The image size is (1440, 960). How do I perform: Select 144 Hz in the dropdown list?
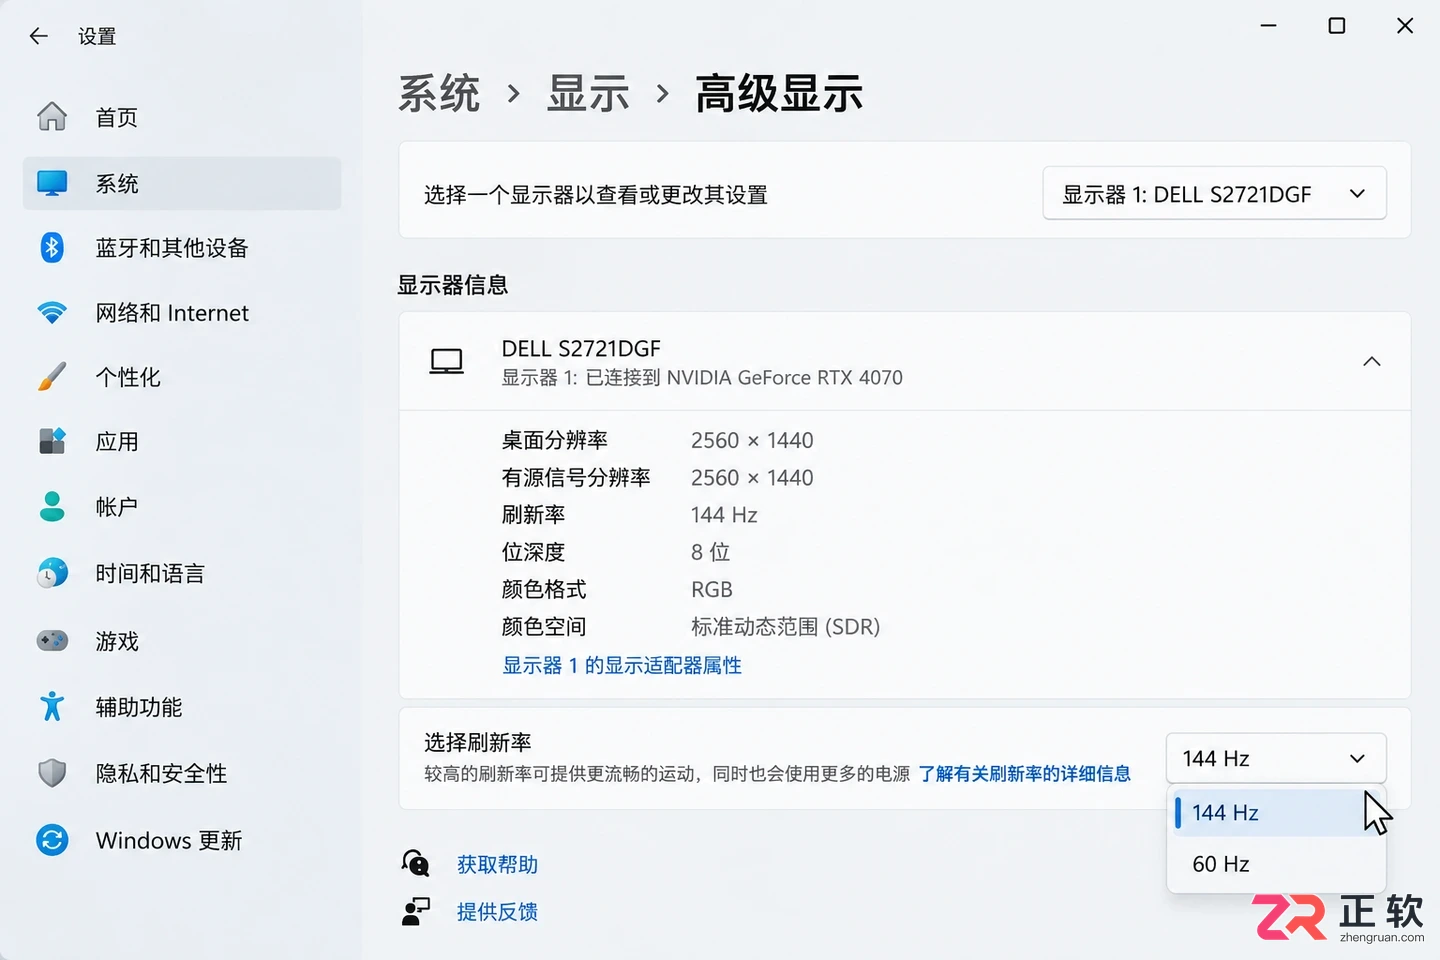pyautogui.click(x=1276, y=812)
